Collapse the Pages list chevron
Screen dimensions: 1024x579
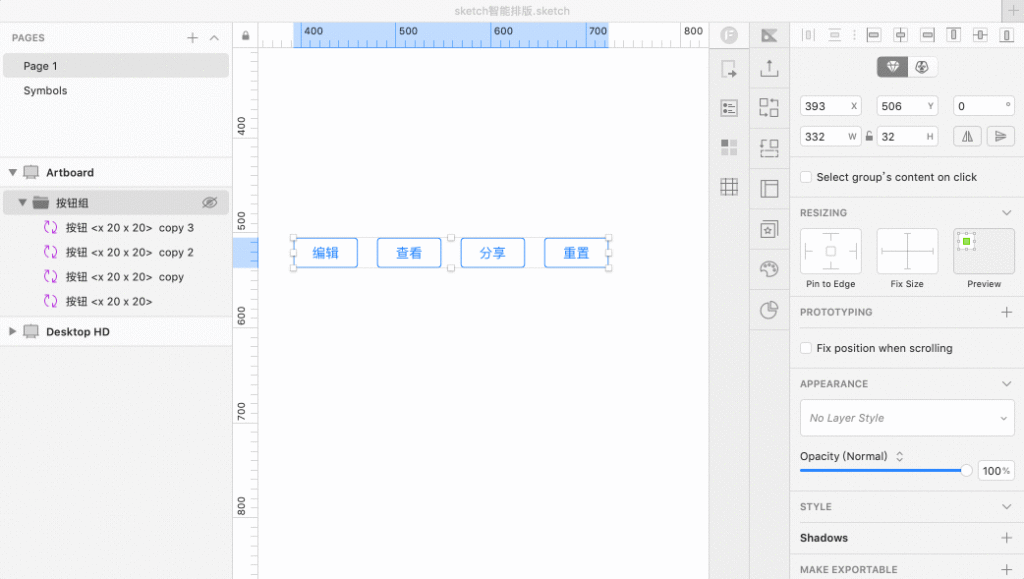coord(214,38)
